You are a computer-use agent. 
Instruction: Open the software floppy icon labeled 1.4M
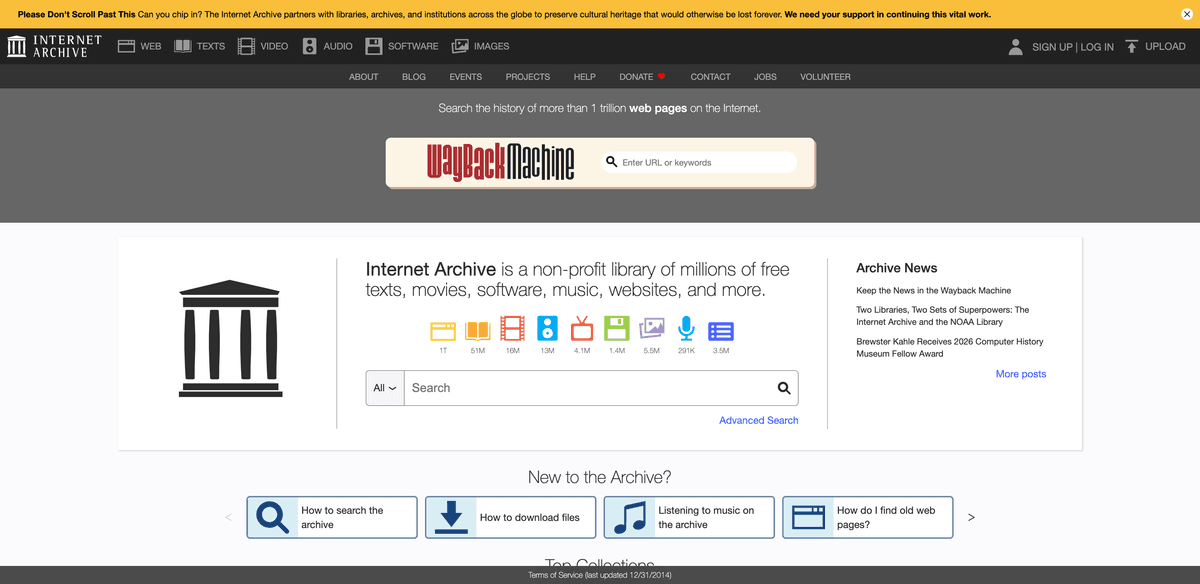(x=617, y=329)
